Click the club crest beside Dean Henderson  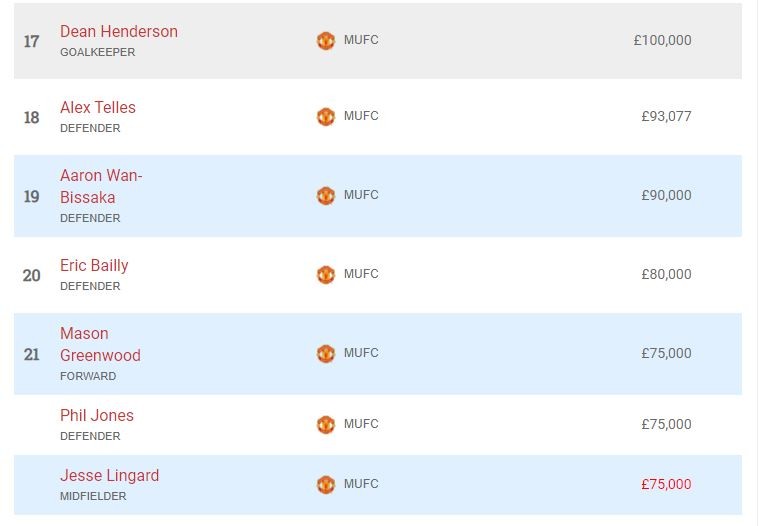click(325, 41)
